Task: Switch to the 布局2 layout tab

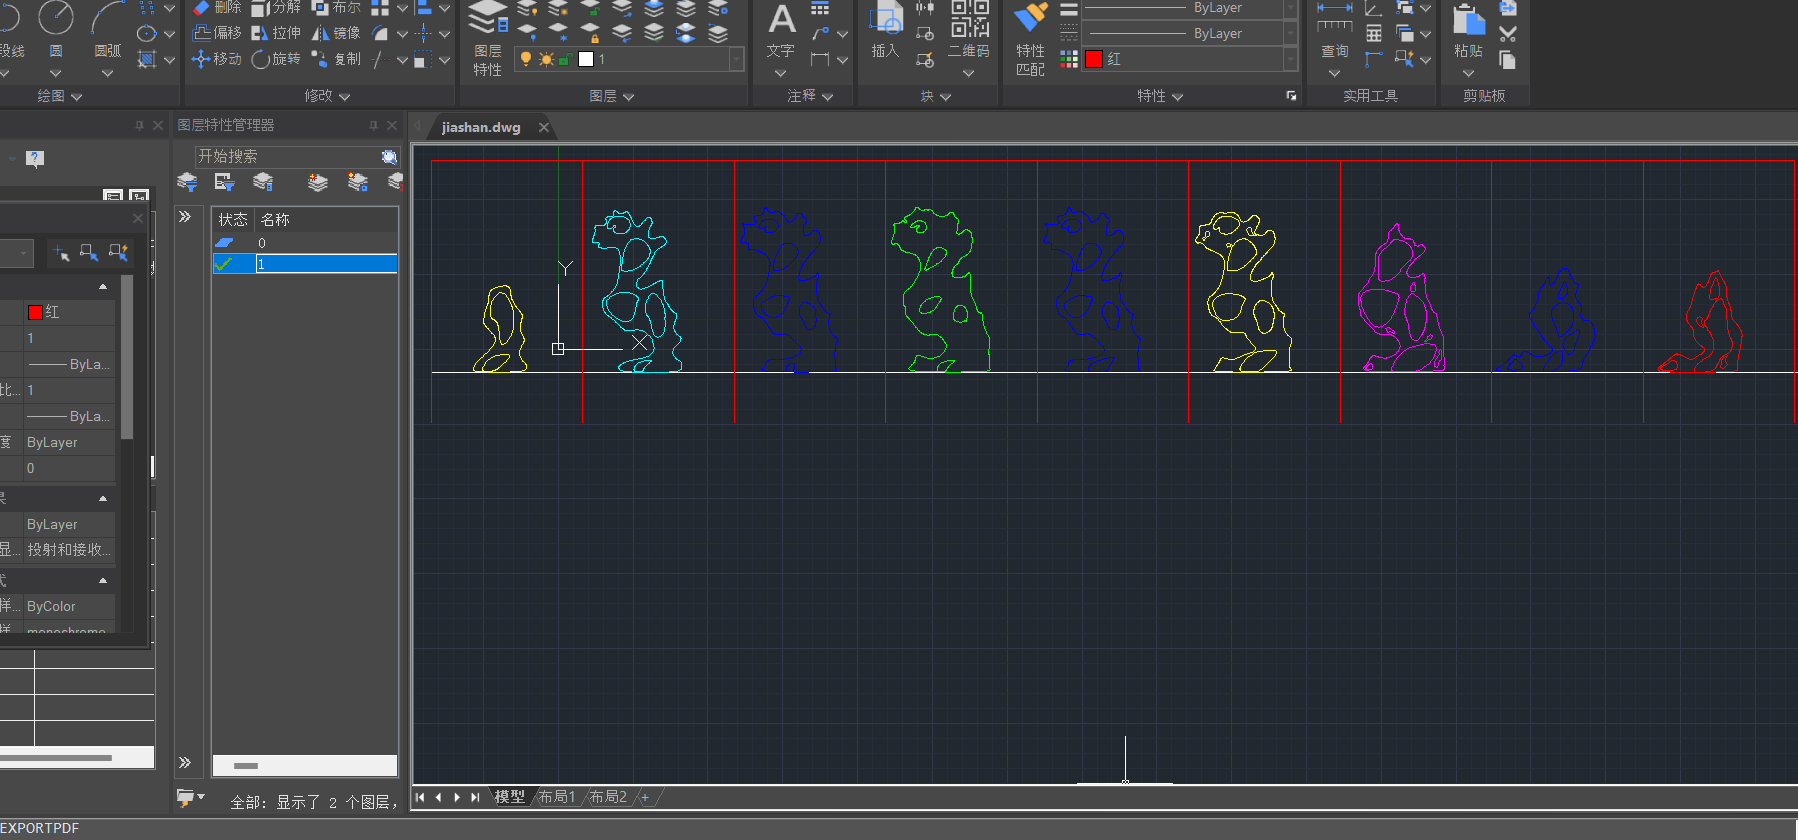Action: point(608,797)
